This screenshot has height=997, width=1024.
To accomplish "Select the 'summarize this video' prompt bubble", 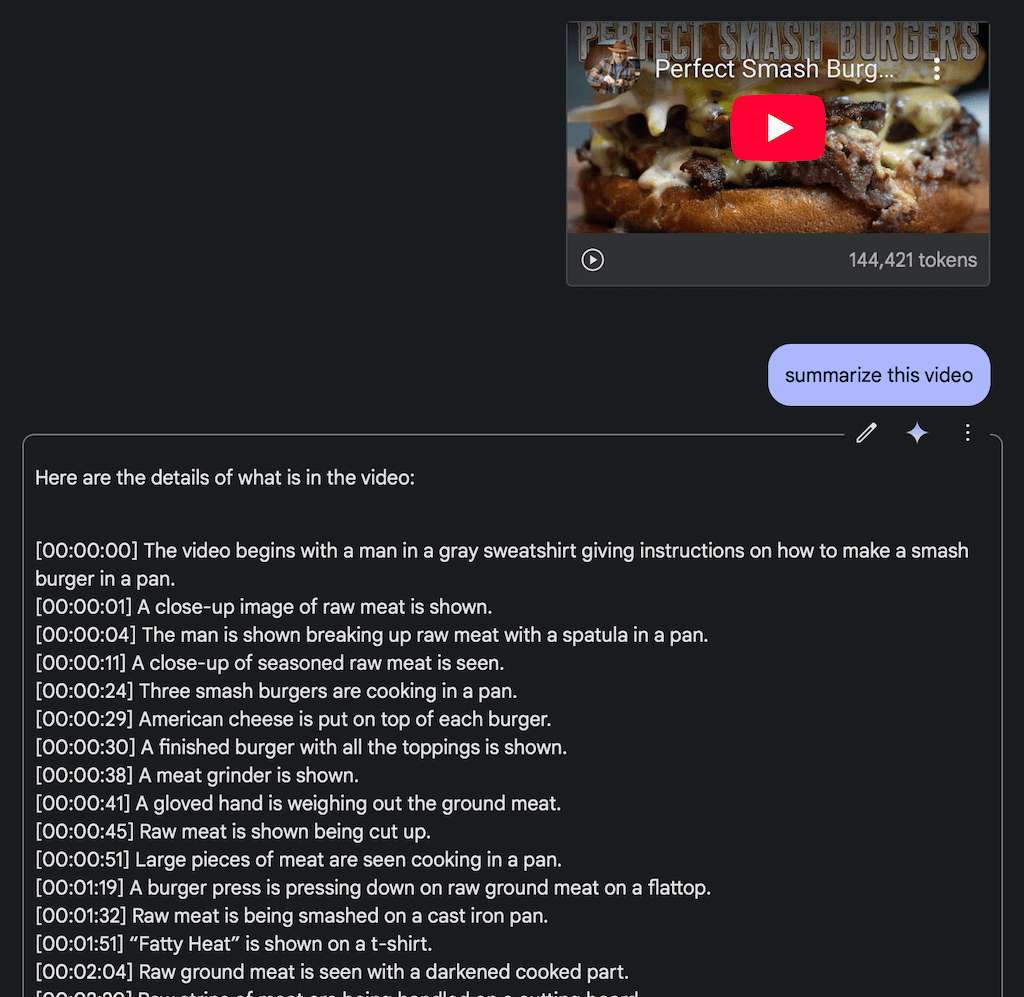I will [x=878, y=375].
